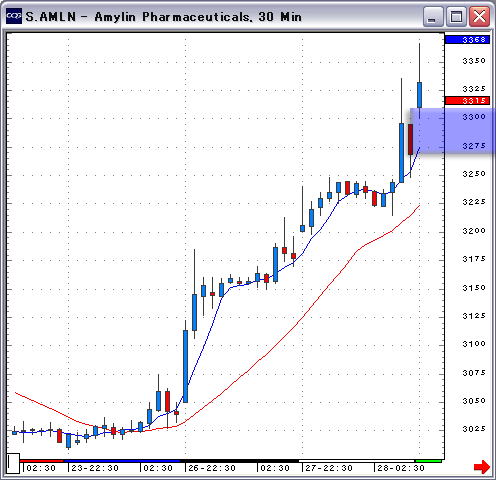Viewport: 496px width, 480px height.
Task: Click the 3150 price axis label
Action: pyautogui.click(x=474, y=288)
